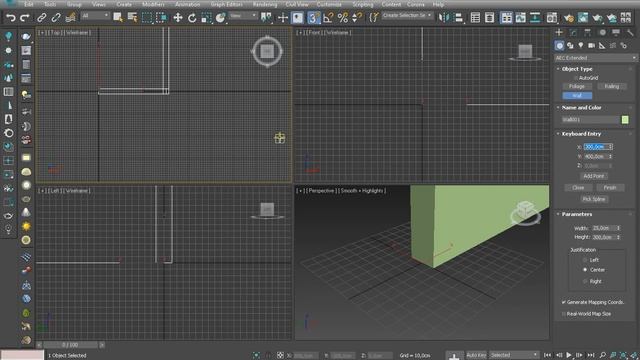Toggle the Generate Mapping Coords checkbox
Screen dimensions: 640x360
pos(564,302)
